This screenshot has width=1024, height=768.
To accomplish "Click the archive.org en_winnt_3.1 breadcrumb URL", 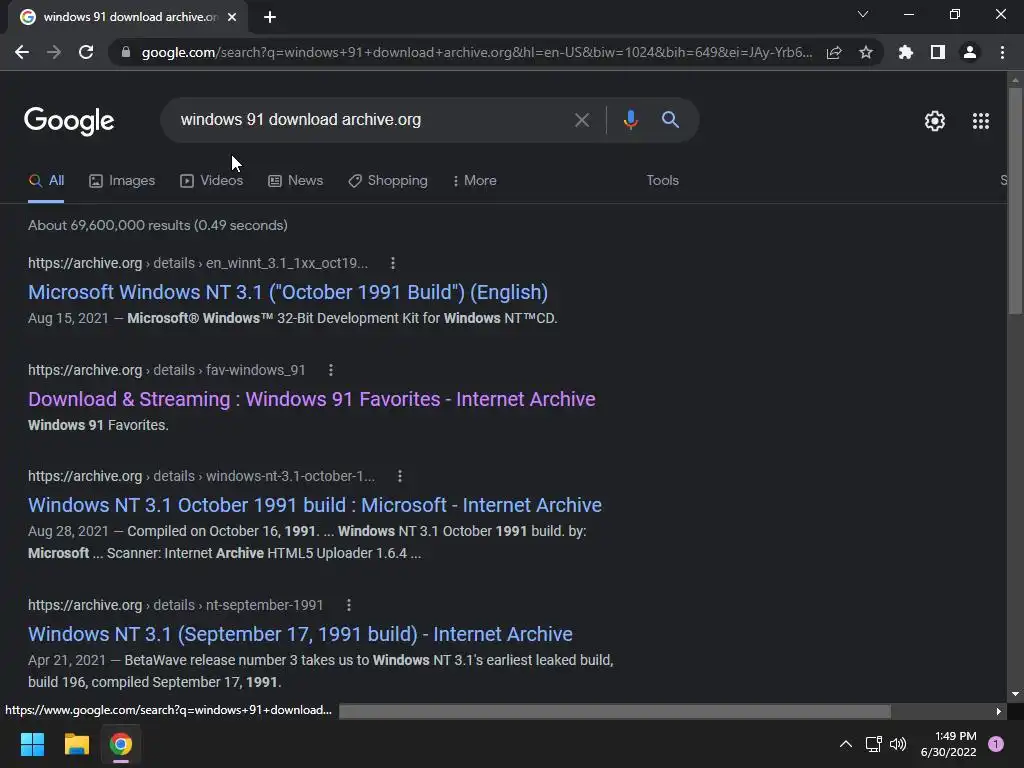I will (198, 263).
